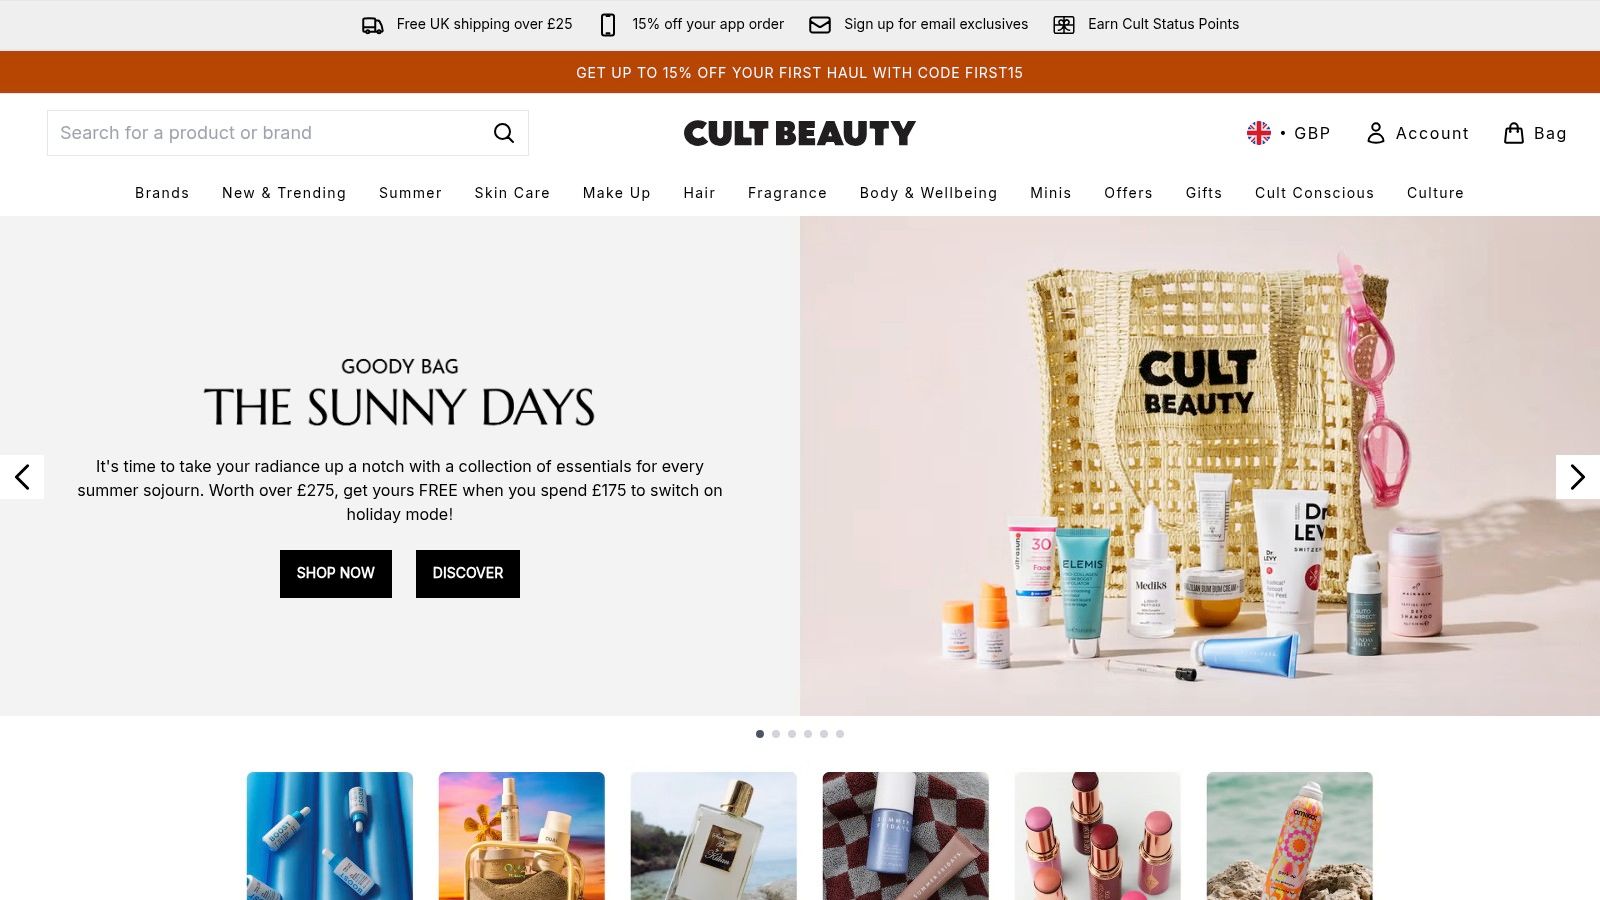
Task: Open sunset beach bag products thumbnail
Action: pyautogui.click(x=522, y=836)
